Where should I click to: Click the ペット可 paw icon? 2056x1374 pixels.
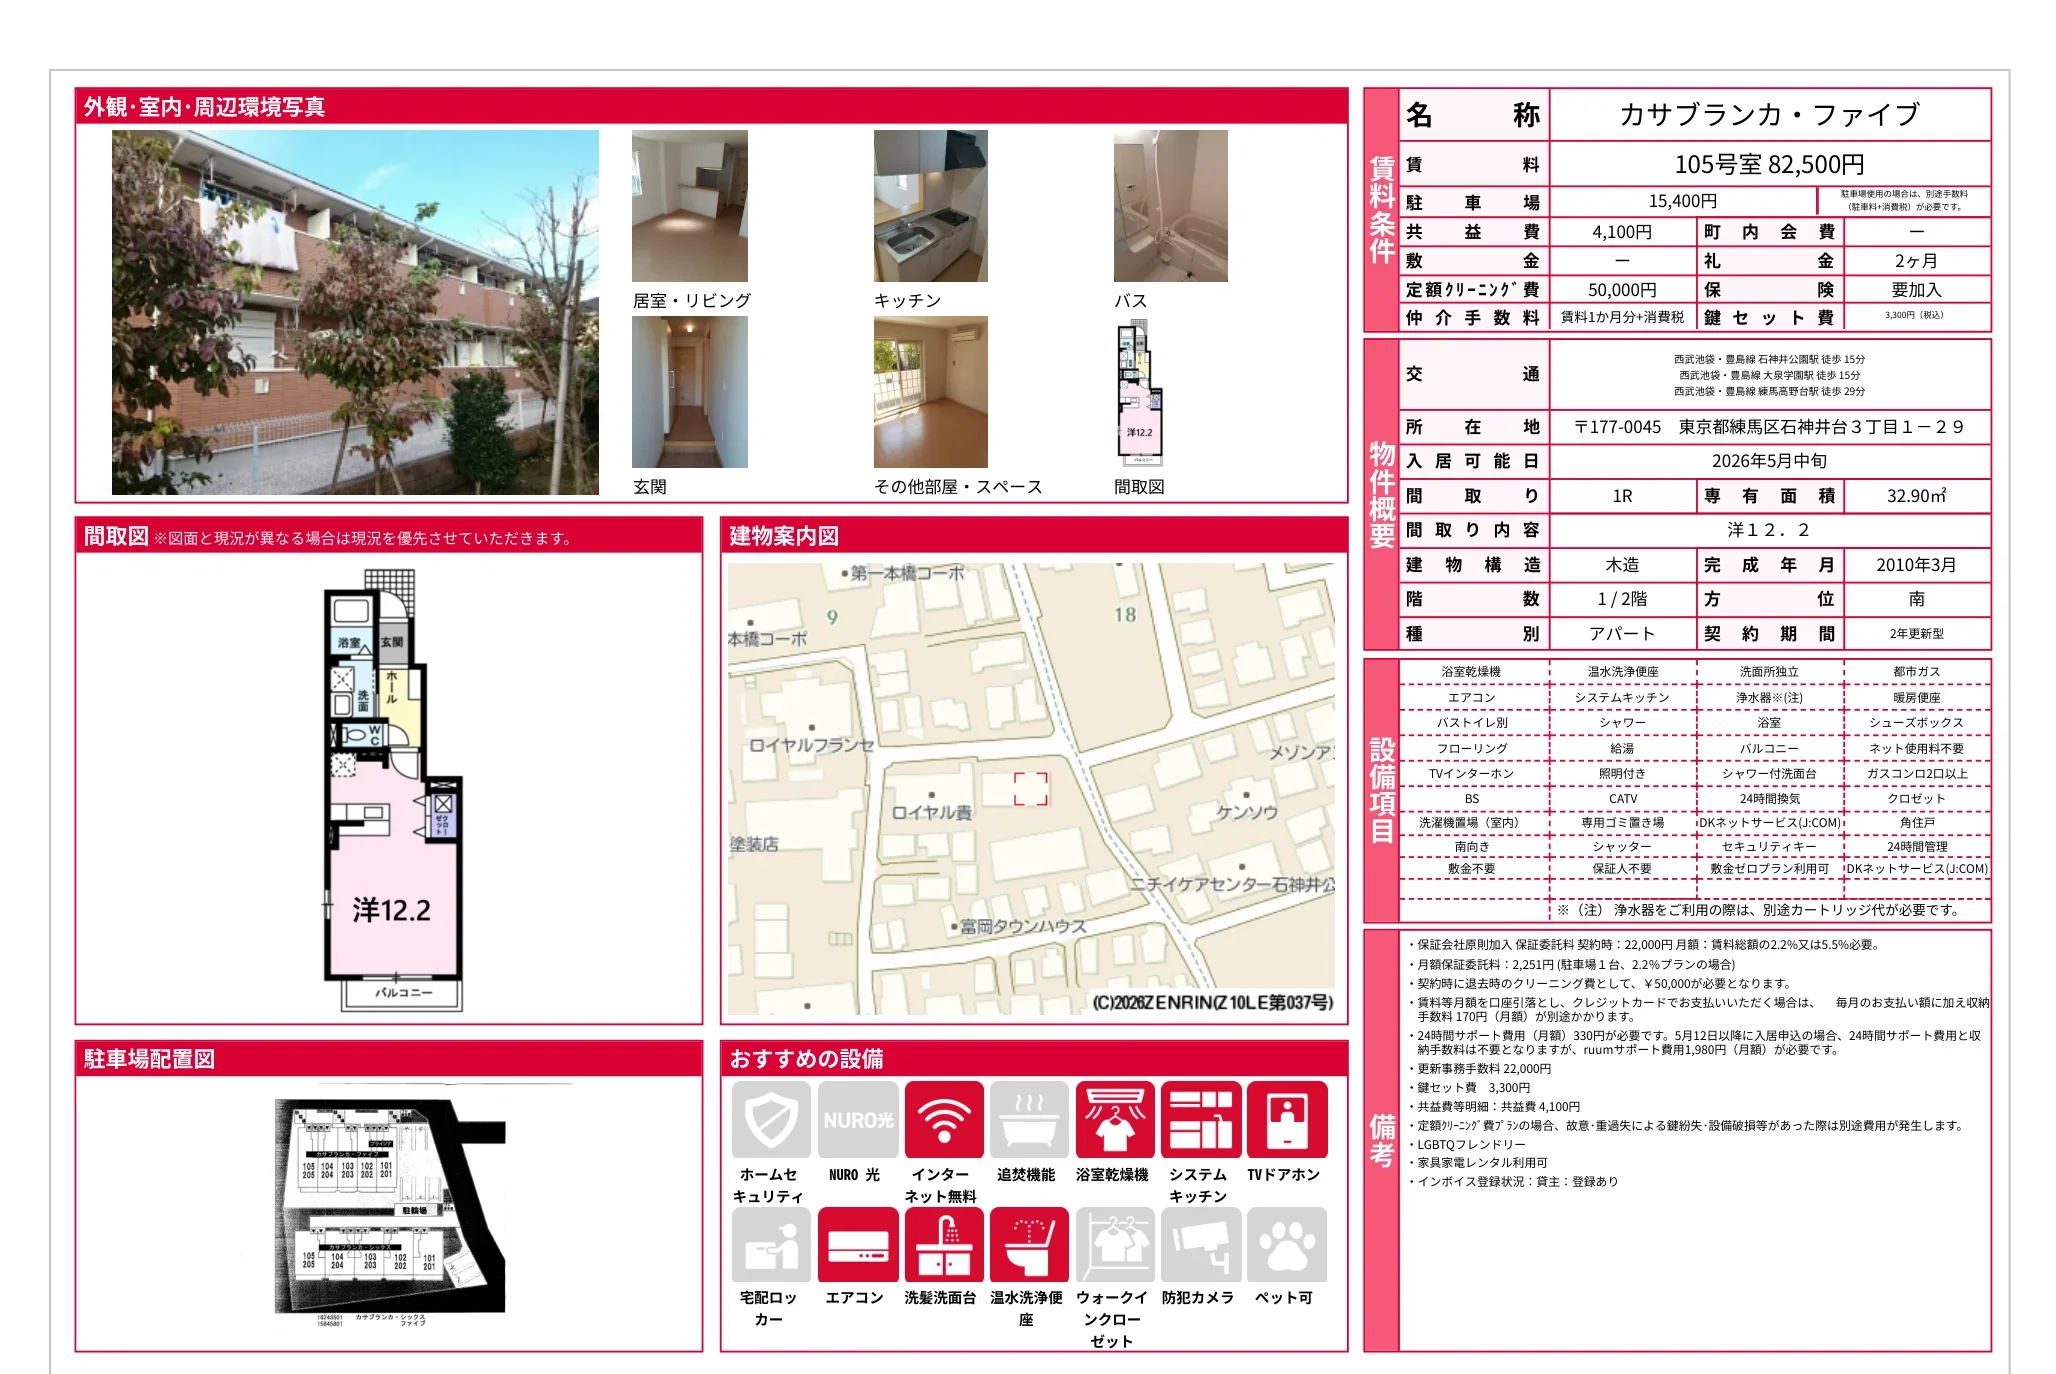(x=1286, y=1245)
